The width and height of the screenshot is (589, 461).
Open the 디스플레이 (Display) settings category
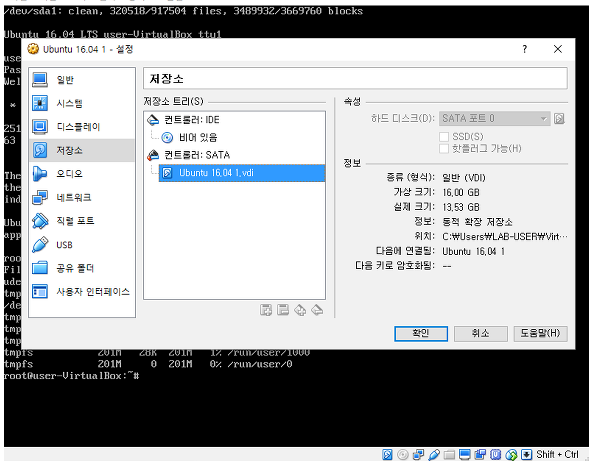[82, 127]
